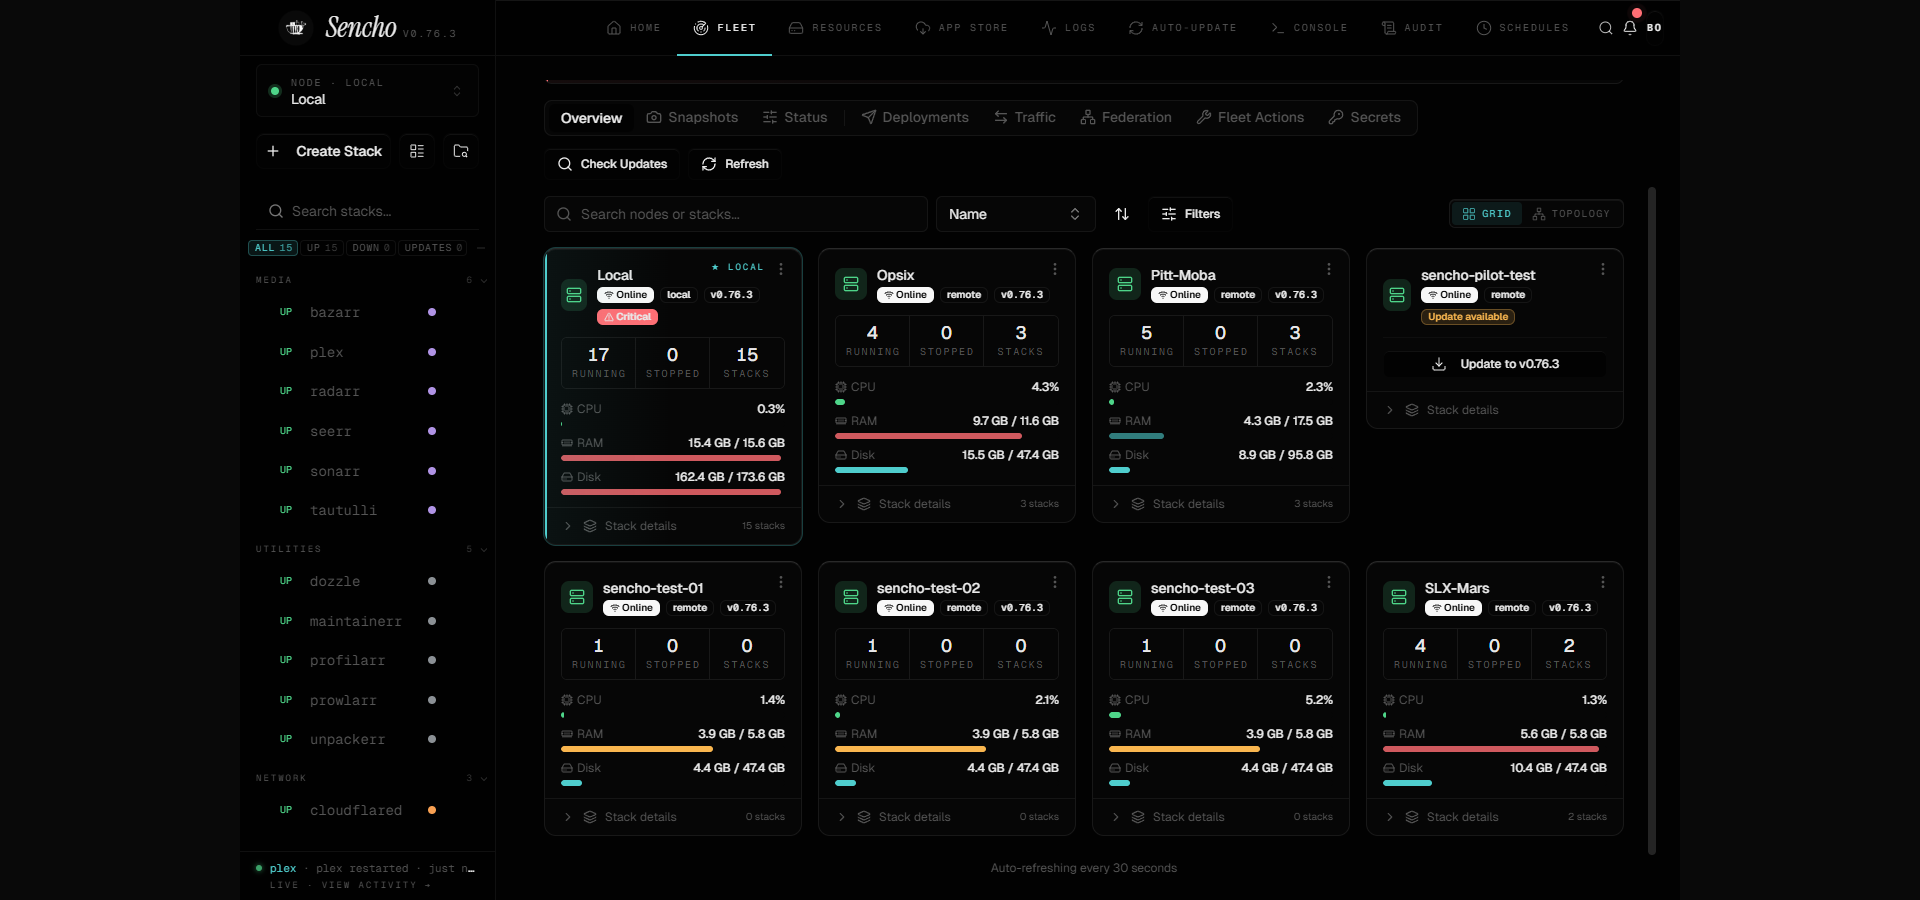Image resolution: width=1920 pixels, height=900 pixels.
Task: Click the Local card Disk usage bar
Action: 671,492
